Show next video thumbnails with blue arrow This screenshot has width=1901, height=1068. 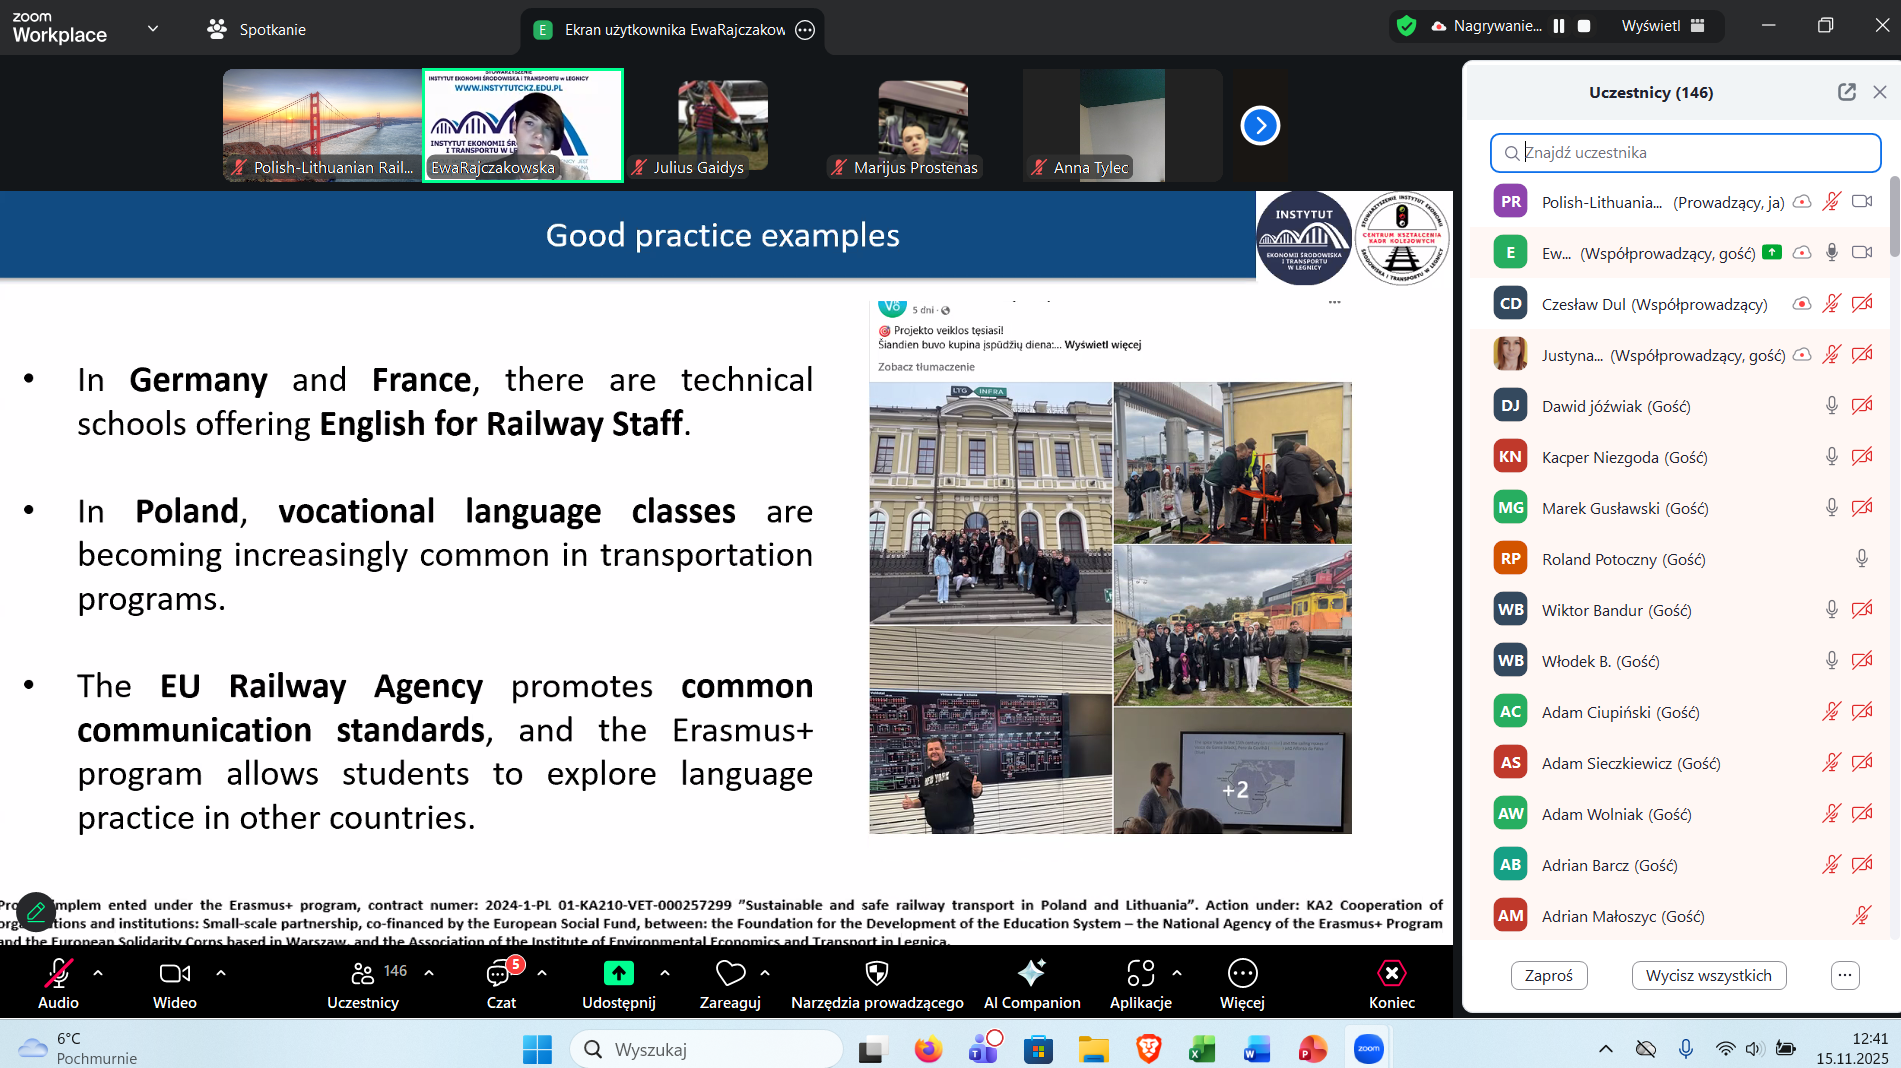(1260, 125)
